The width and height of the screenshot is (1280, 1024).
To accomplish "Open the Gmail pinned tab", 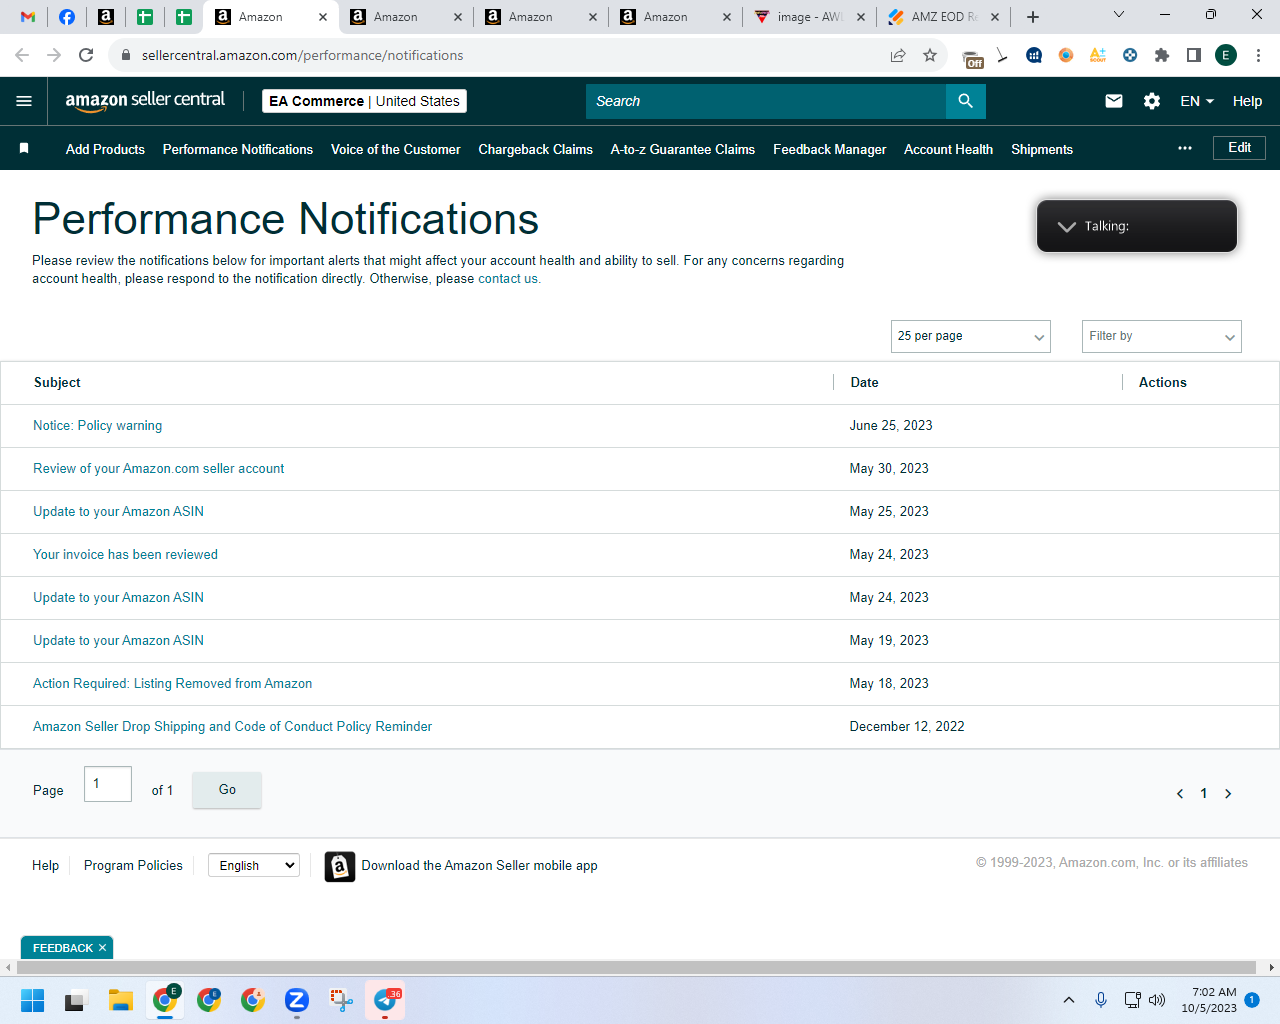I will (x=28, y=17).
